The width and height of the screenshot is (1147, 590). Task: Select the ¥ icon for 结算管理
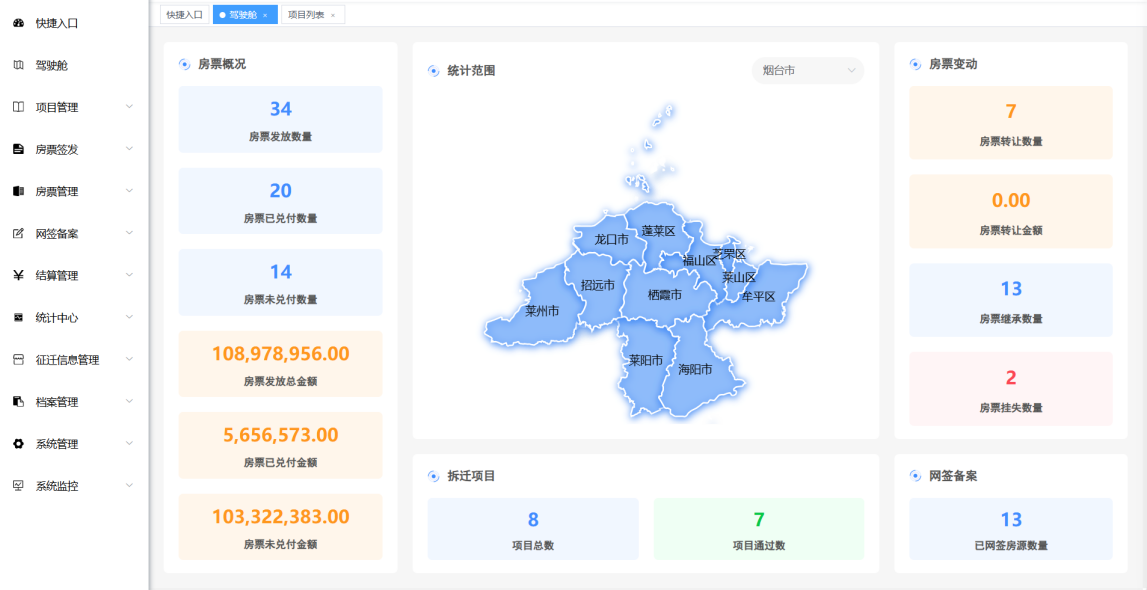pyautogui.click(x=20, y=274)
